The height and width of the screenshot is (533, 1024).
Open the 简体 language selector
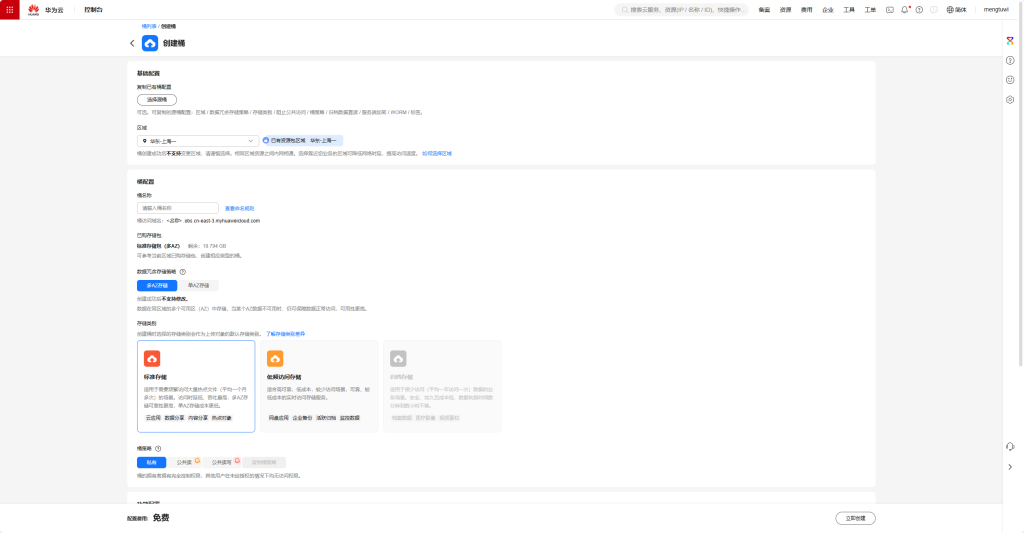(x=956, y=10)
